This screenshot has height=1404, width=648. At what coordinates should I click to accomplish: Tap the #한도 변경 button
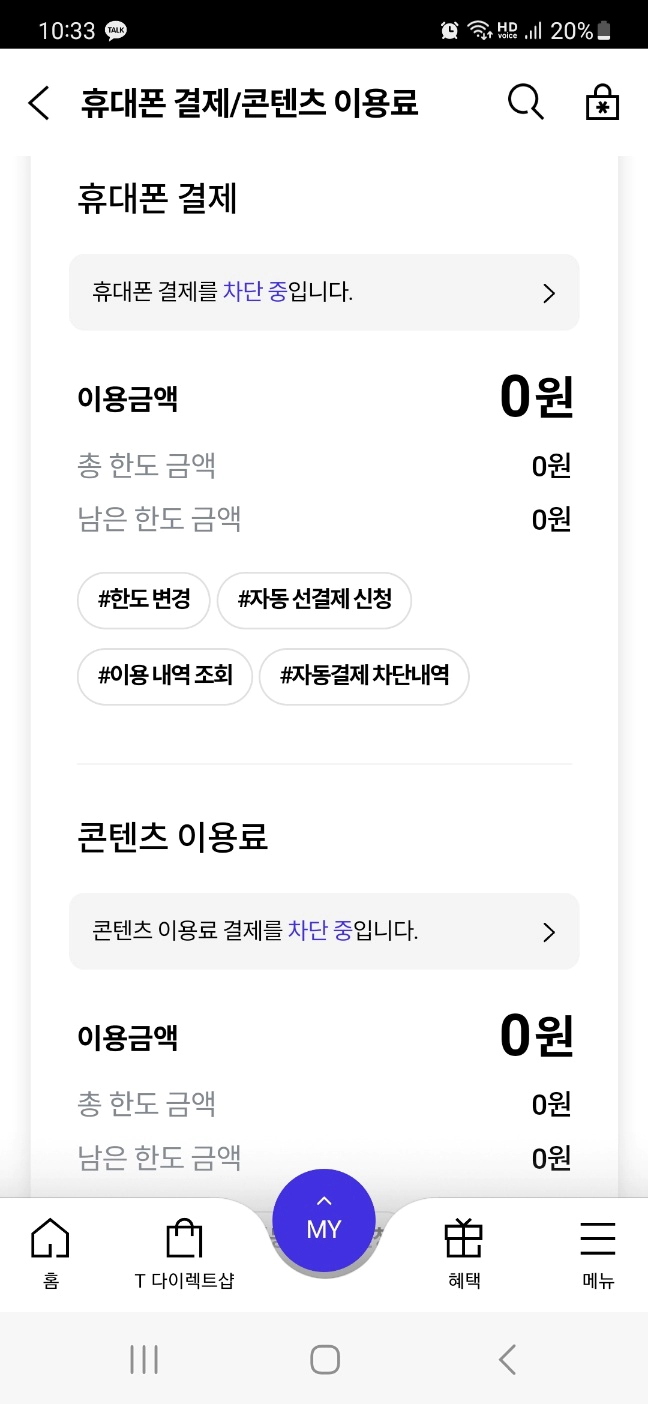pyautogui.click(x=143, y=600)
